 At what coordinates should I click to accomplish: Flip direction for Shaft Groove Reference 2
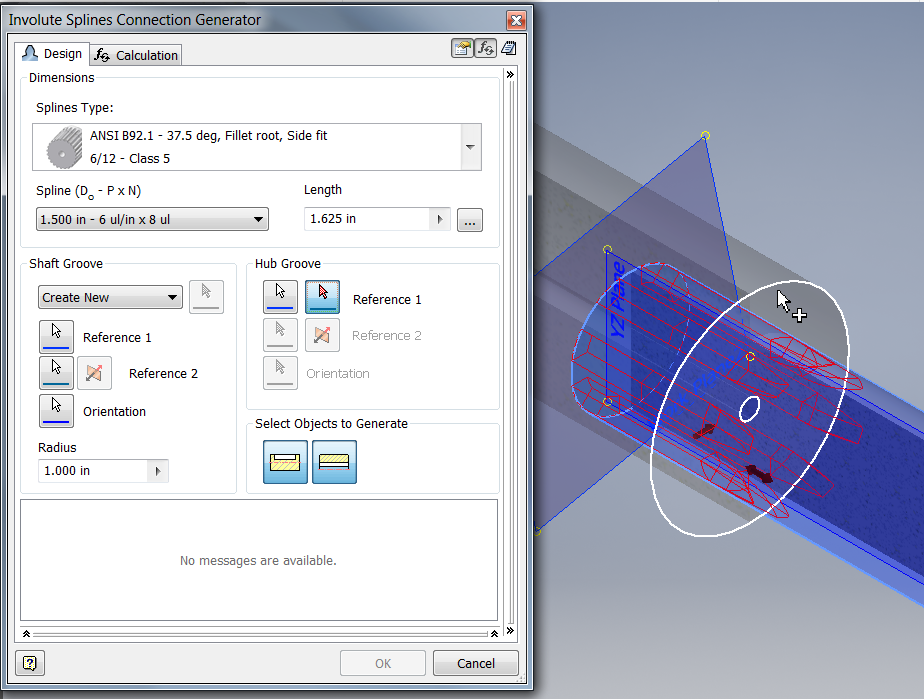click(94, 372)
